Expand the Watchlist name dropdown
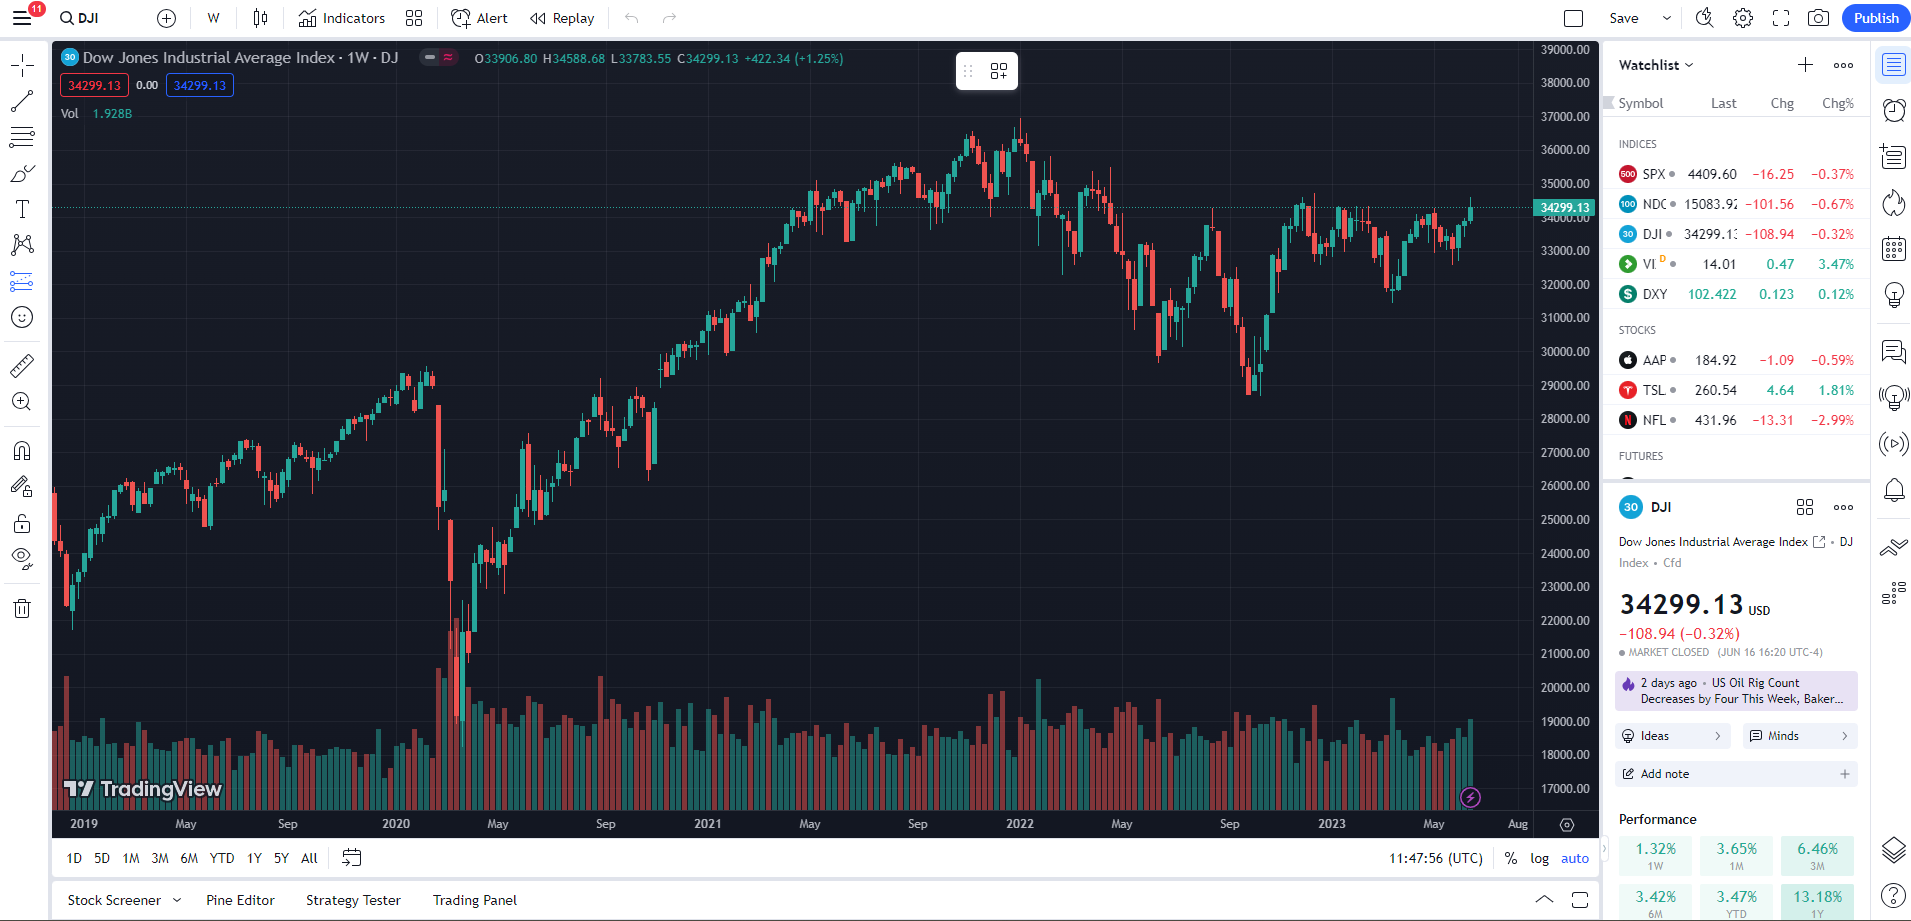1911x921 pixels. point(1657,65)
